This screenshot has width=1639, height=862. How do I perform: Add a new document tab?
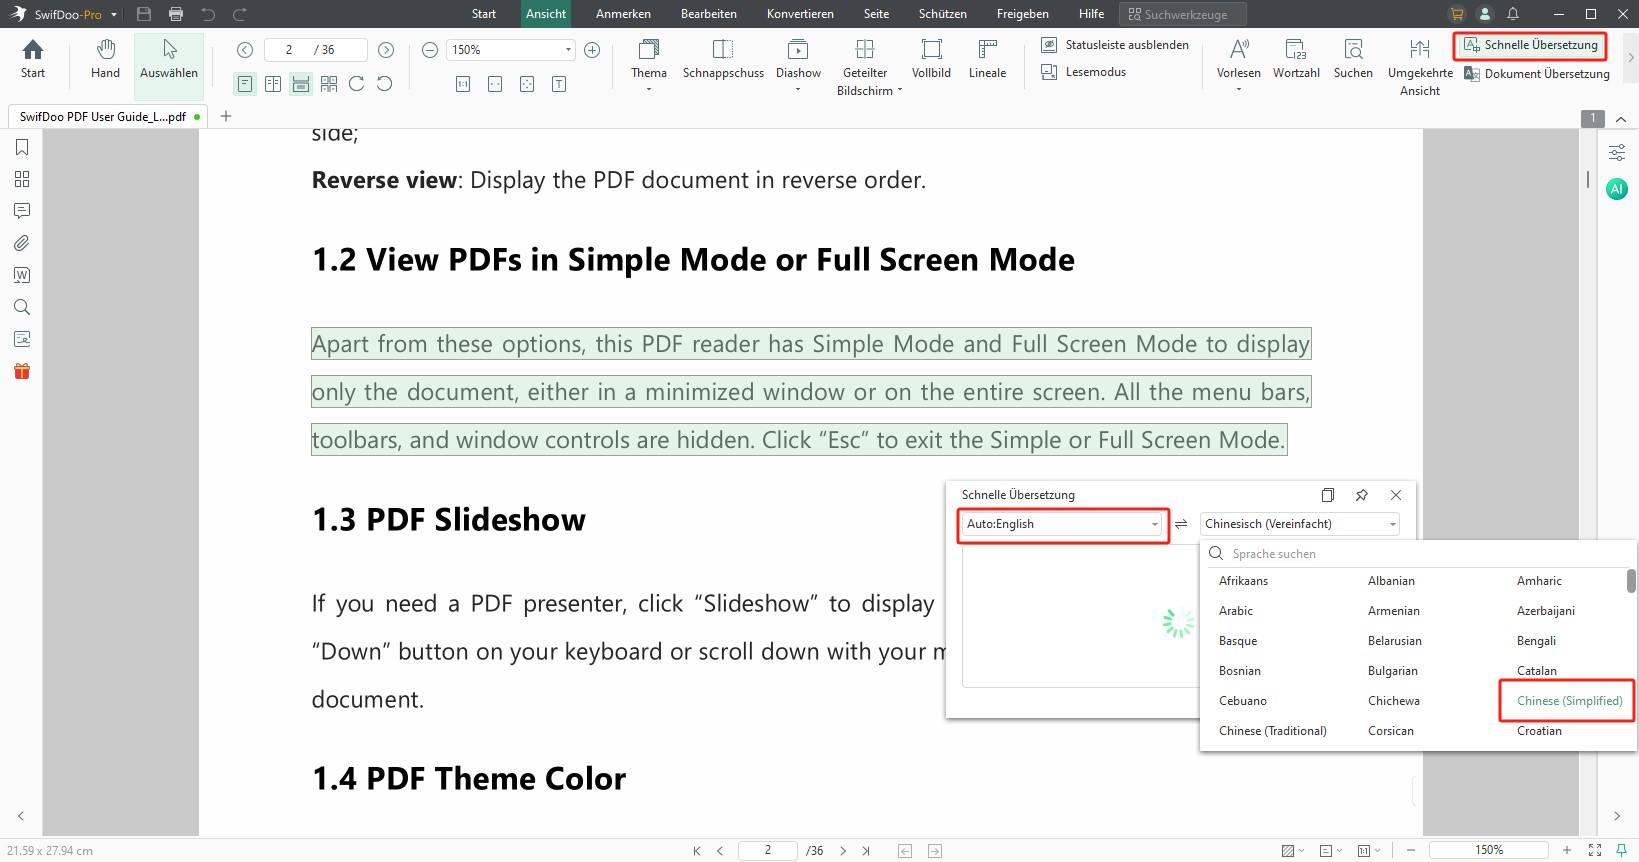point(226,116)
